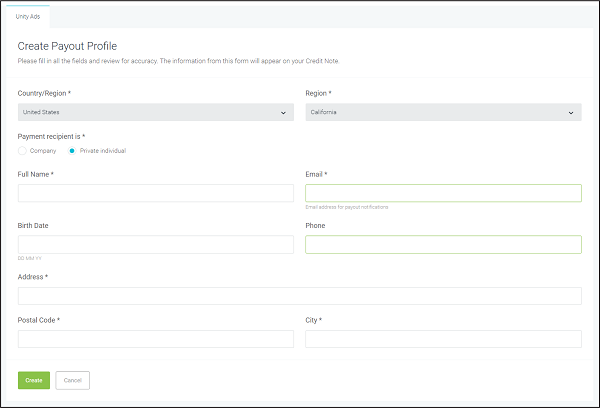Click into the Postal Code field
This screenshot has width=600, height=408.
[155, 339]
